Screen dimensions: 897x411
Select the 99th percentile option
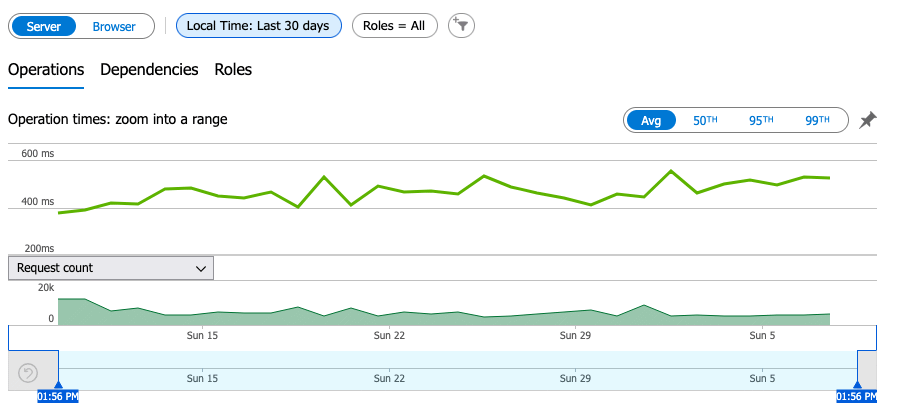coord(817,120)
